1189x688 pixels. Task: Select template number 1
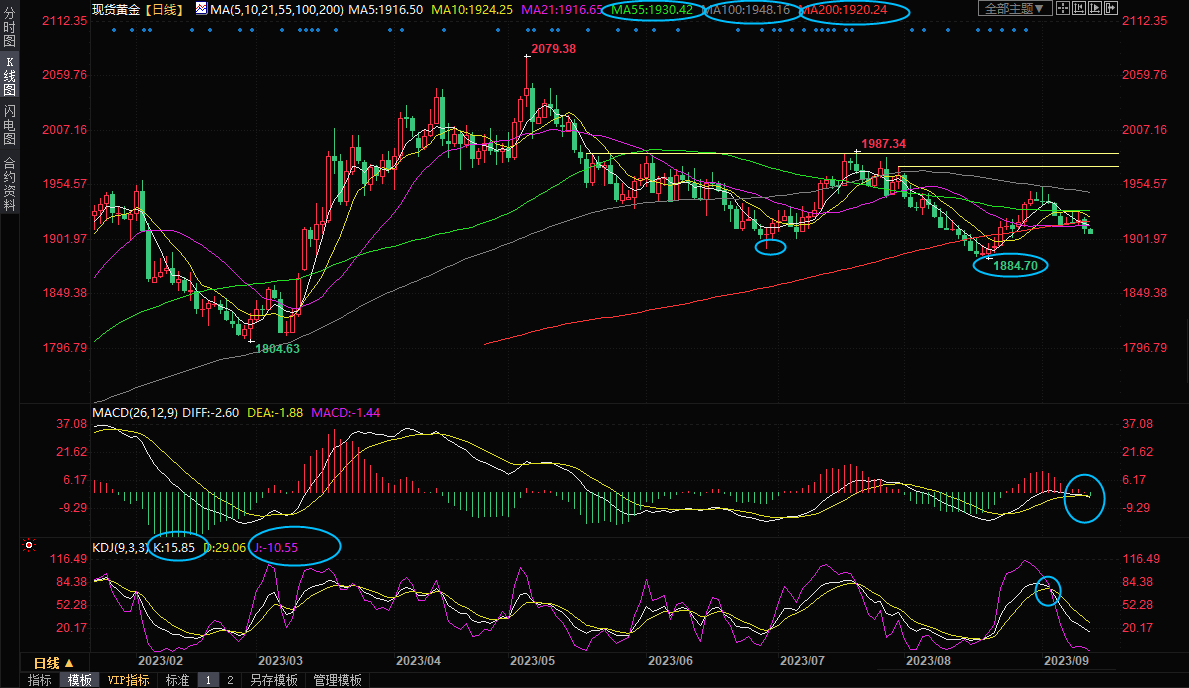(208, 680)
